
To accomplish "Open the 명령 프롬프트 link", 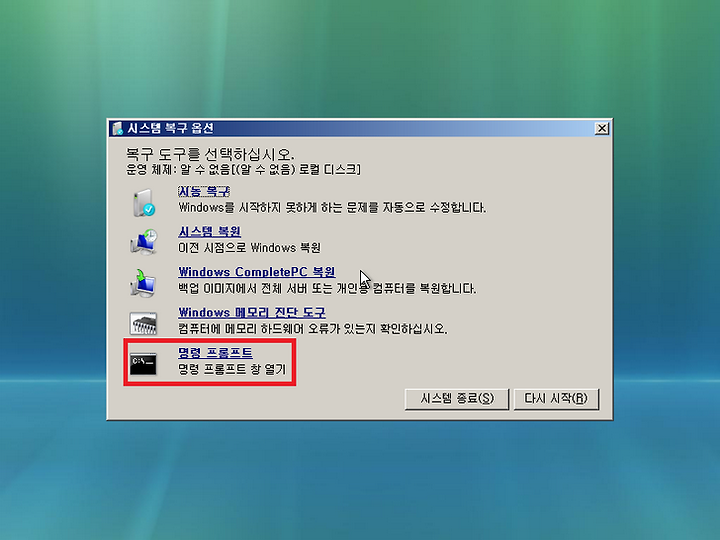I will tap(215, 353).
